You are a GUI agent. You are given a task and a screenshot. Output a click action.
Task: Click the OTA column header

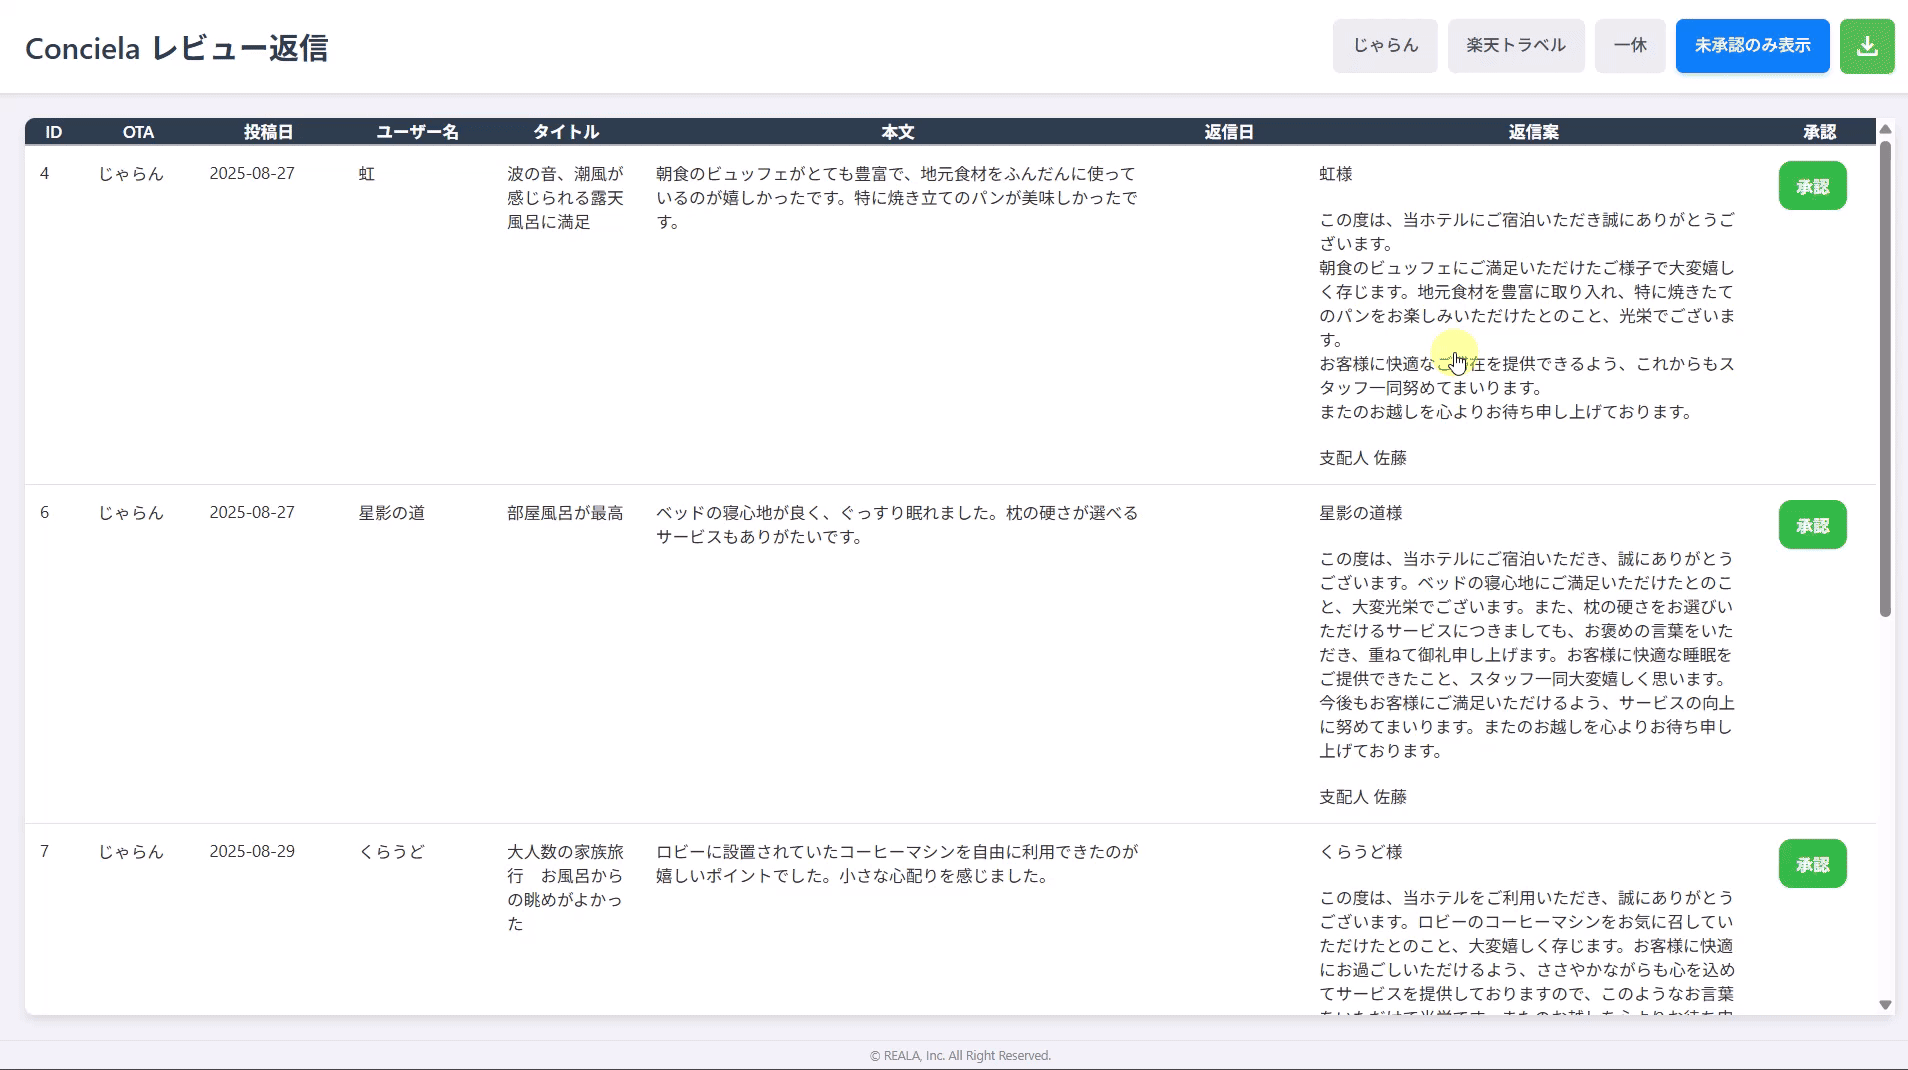coord(138,132)
